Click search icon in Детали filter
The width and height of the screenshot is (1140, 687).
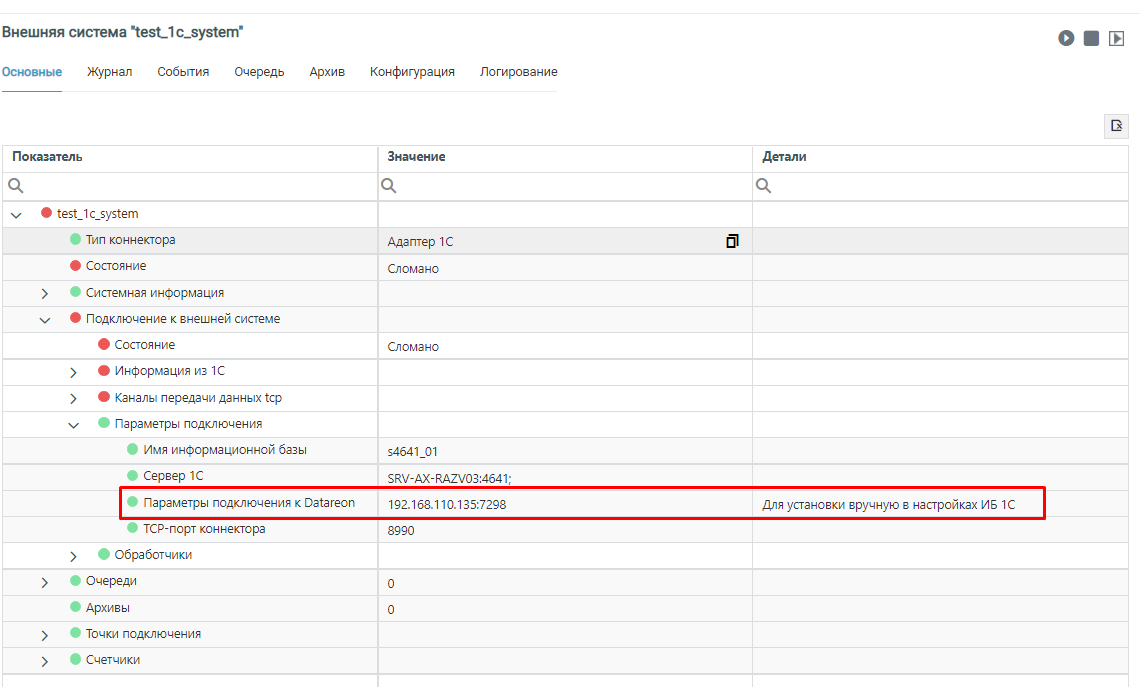764,186
